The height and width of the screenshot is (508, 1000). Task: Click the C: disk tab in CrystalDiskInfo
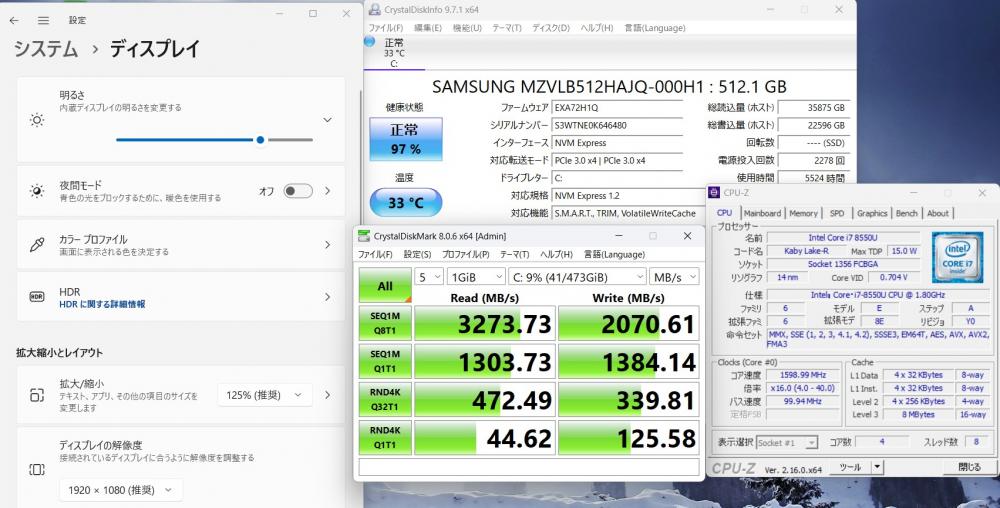click(x=394, y=53)
